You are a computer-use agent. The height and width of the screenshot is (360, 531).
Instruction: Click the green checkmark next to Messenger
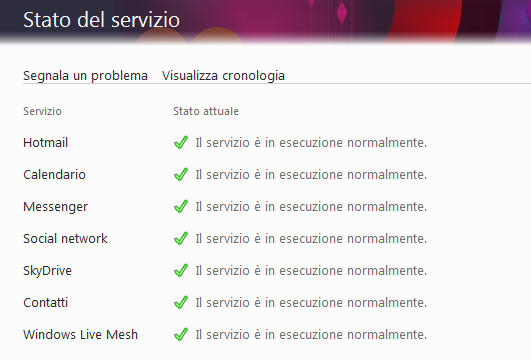click(181, 206)
